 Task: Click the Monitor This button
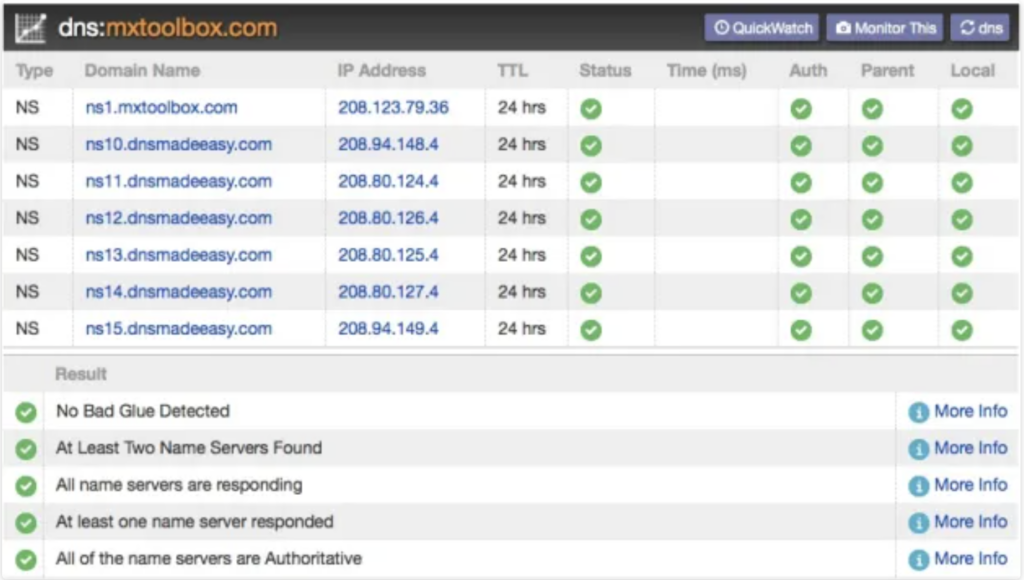885,28
